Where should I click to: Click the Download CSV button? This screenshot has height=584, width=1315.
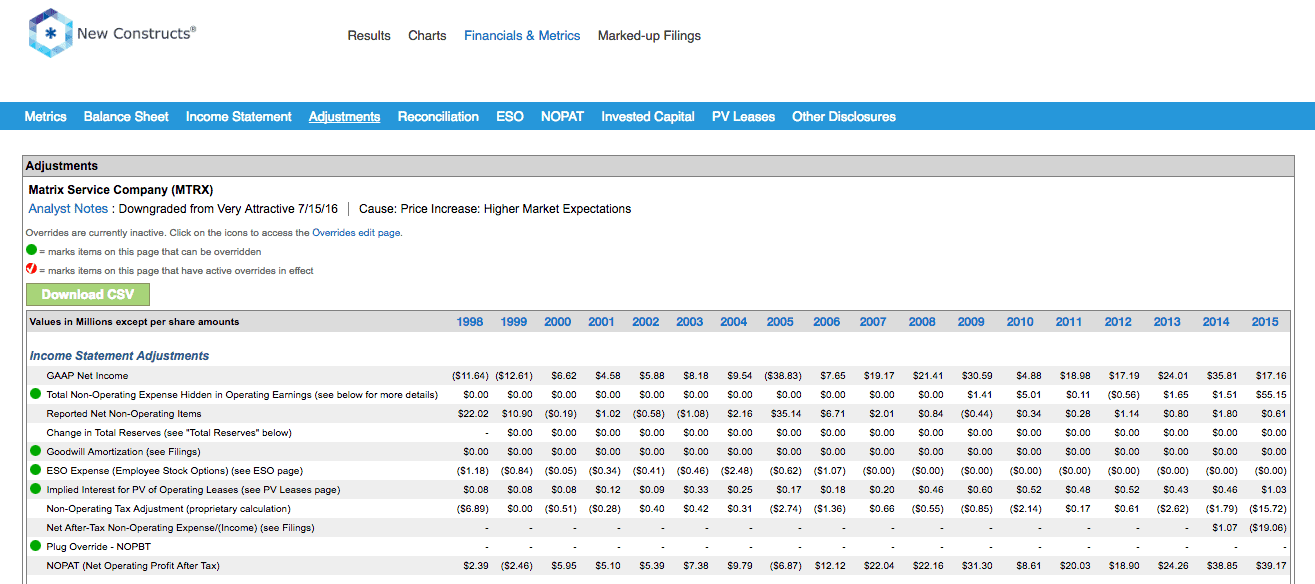coord(88,294)
